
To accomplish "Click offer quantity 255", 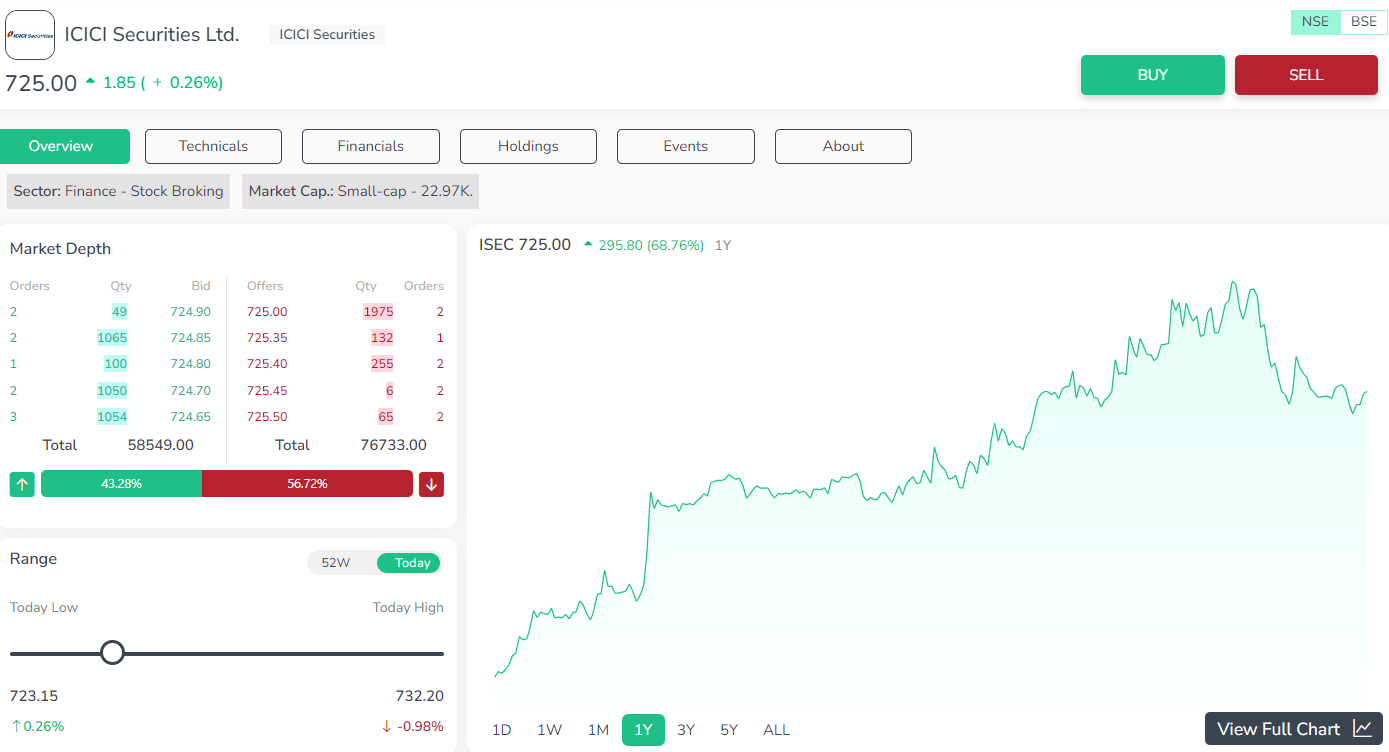I will tap(382, 364).
